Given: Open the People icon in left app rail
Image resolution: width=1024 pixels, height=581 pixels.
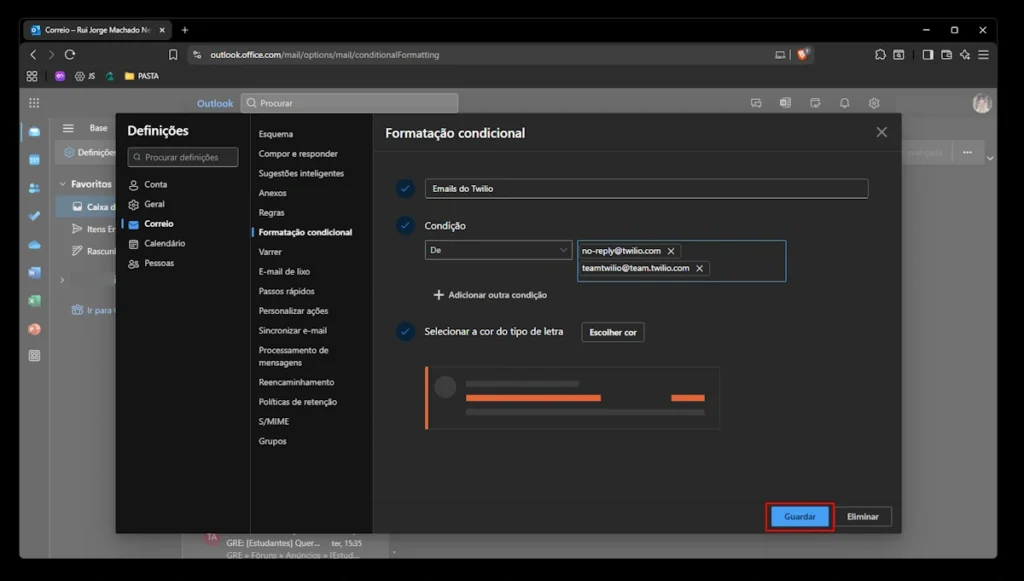Looking at the screenshot, I should (34, 188).
